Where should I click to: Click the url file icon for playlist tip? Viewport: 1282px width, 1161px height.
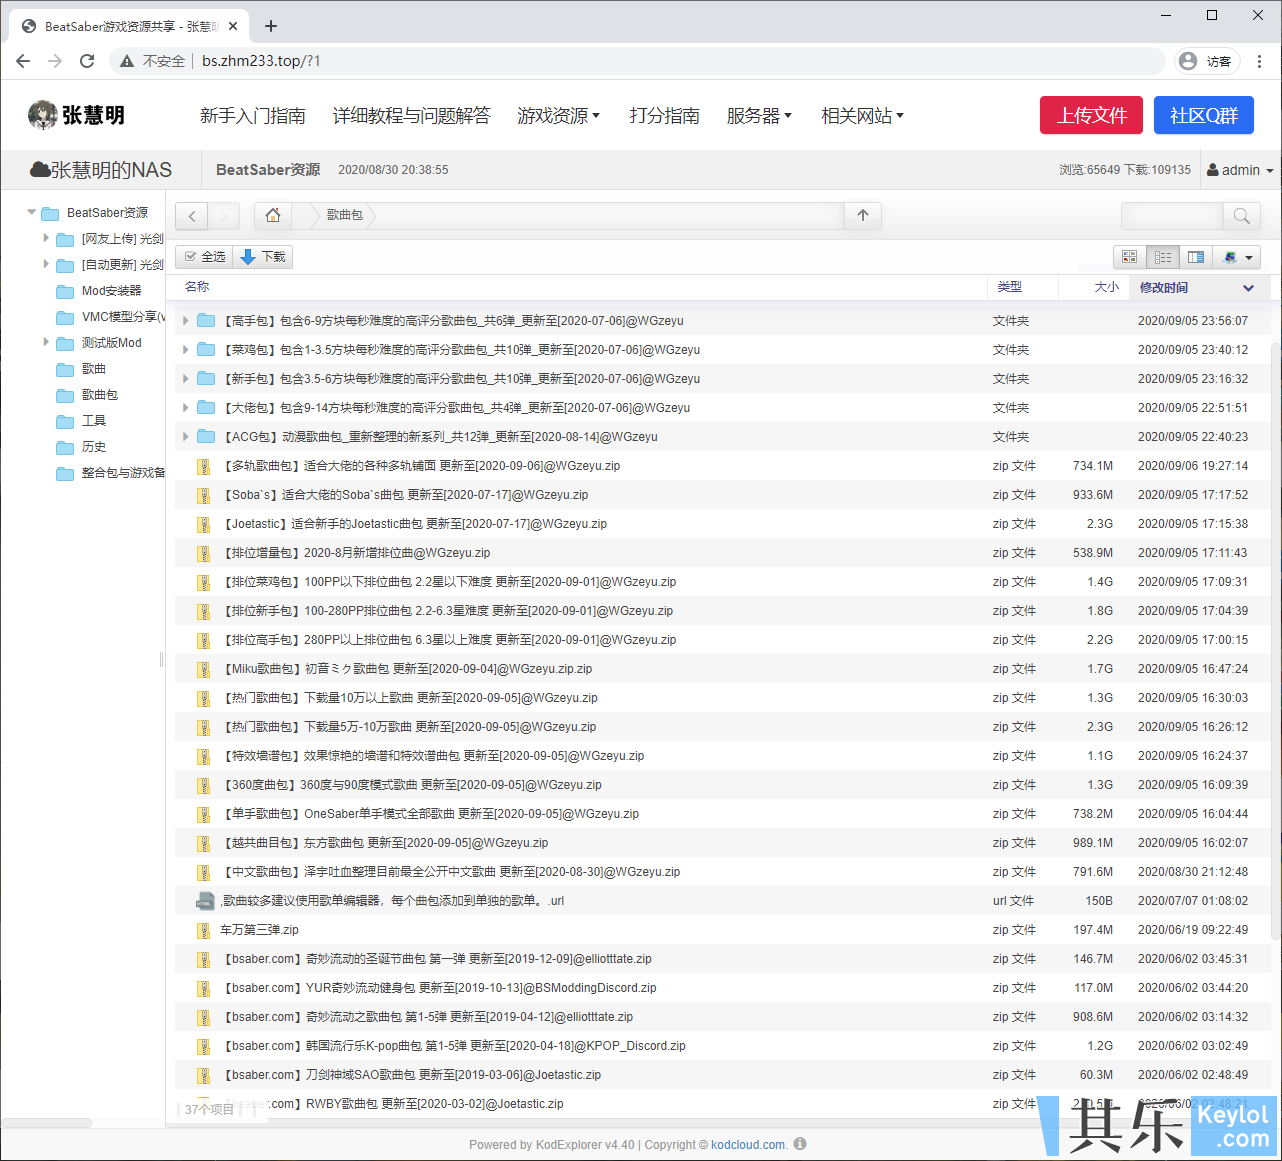tap(204, 901)
